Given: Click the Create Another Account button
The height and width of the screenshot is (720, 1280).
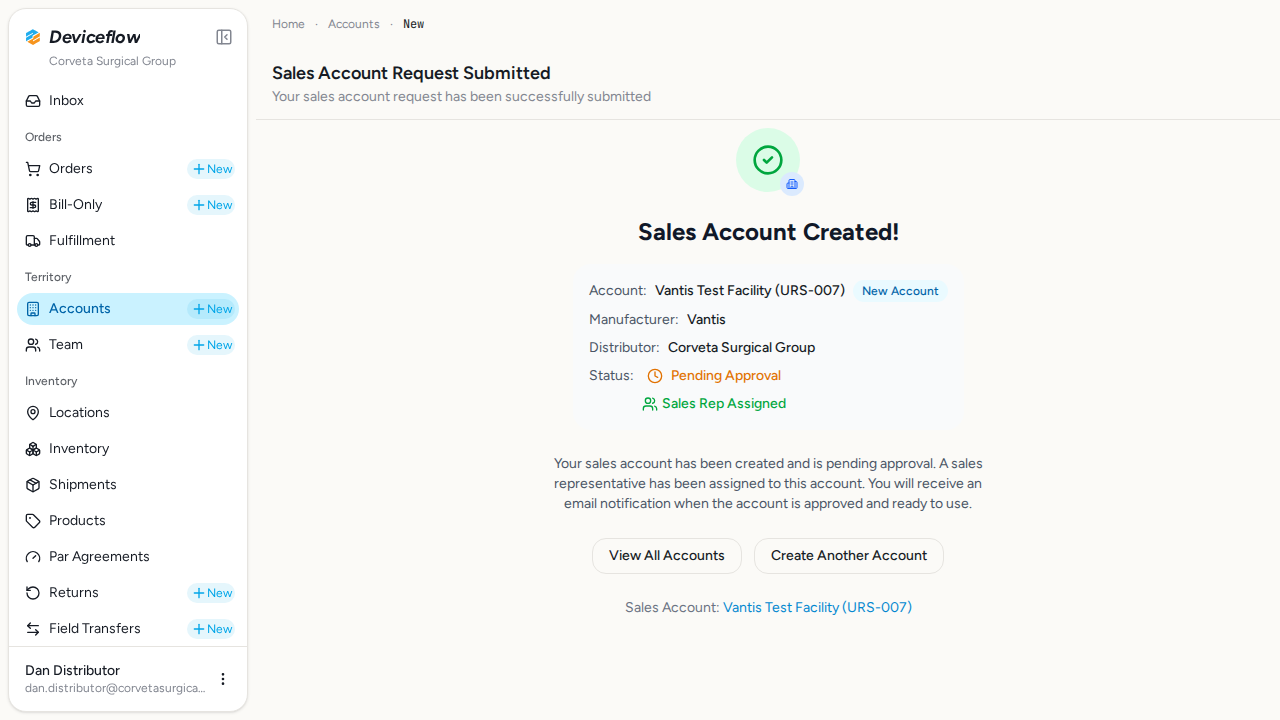Looking at the screenshot, I should pos(849,556).
